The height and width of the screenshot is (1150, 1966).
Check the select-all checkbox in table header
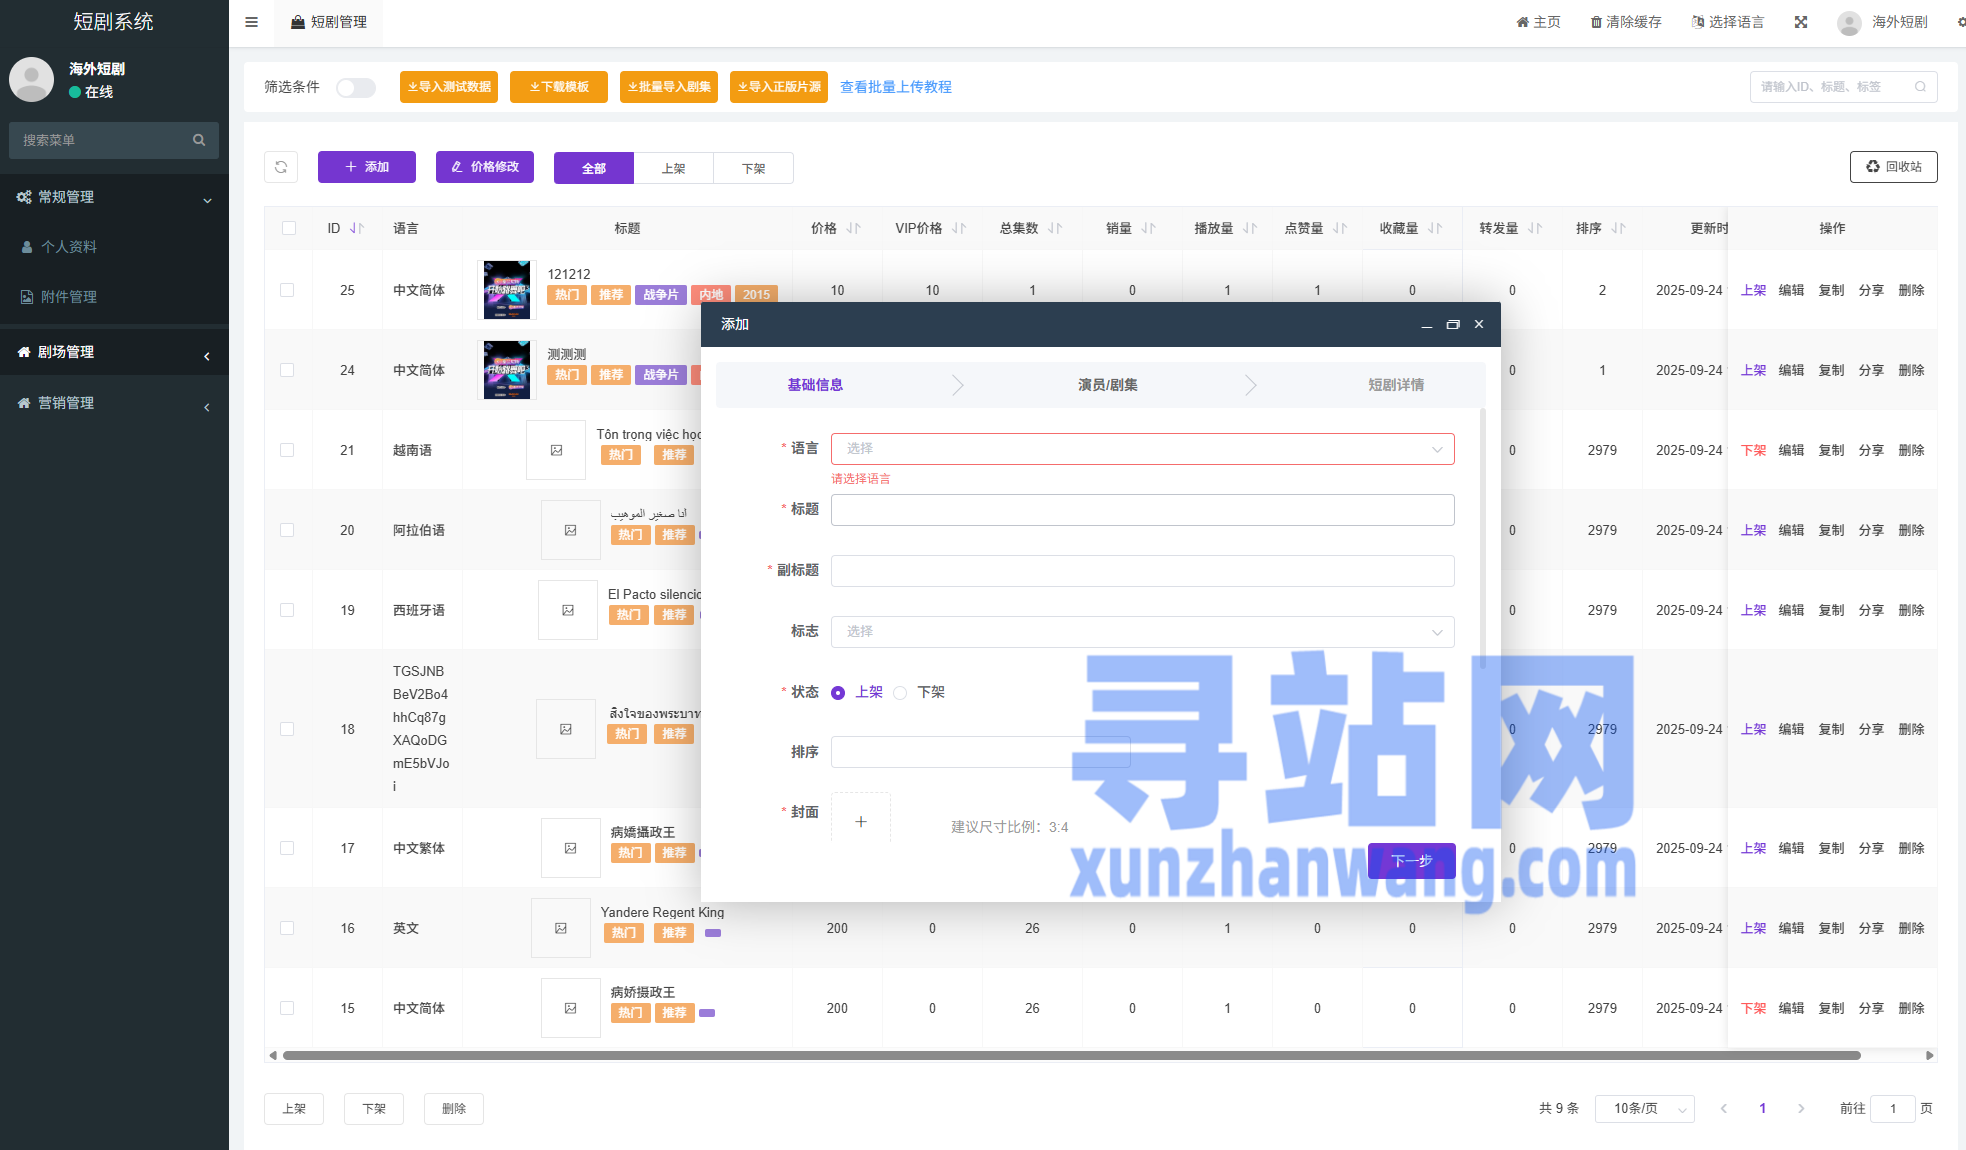pos(289,228)
